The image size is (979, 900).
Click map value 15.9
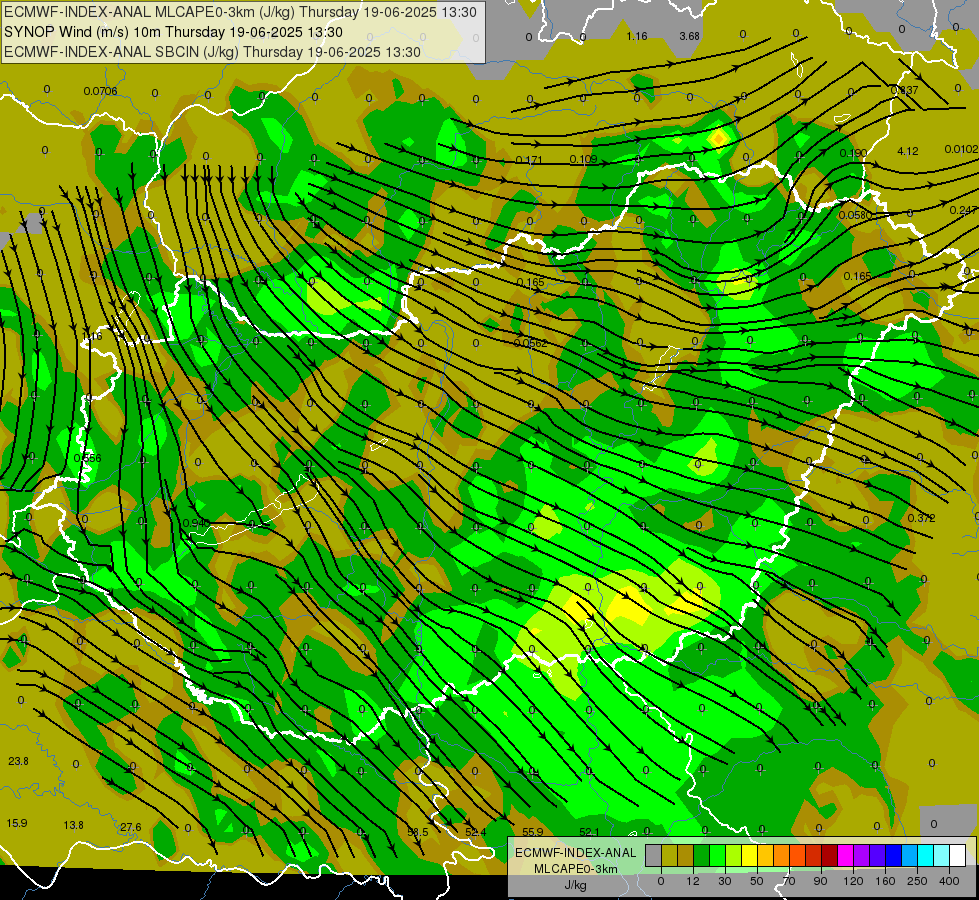tap(17, 823)
